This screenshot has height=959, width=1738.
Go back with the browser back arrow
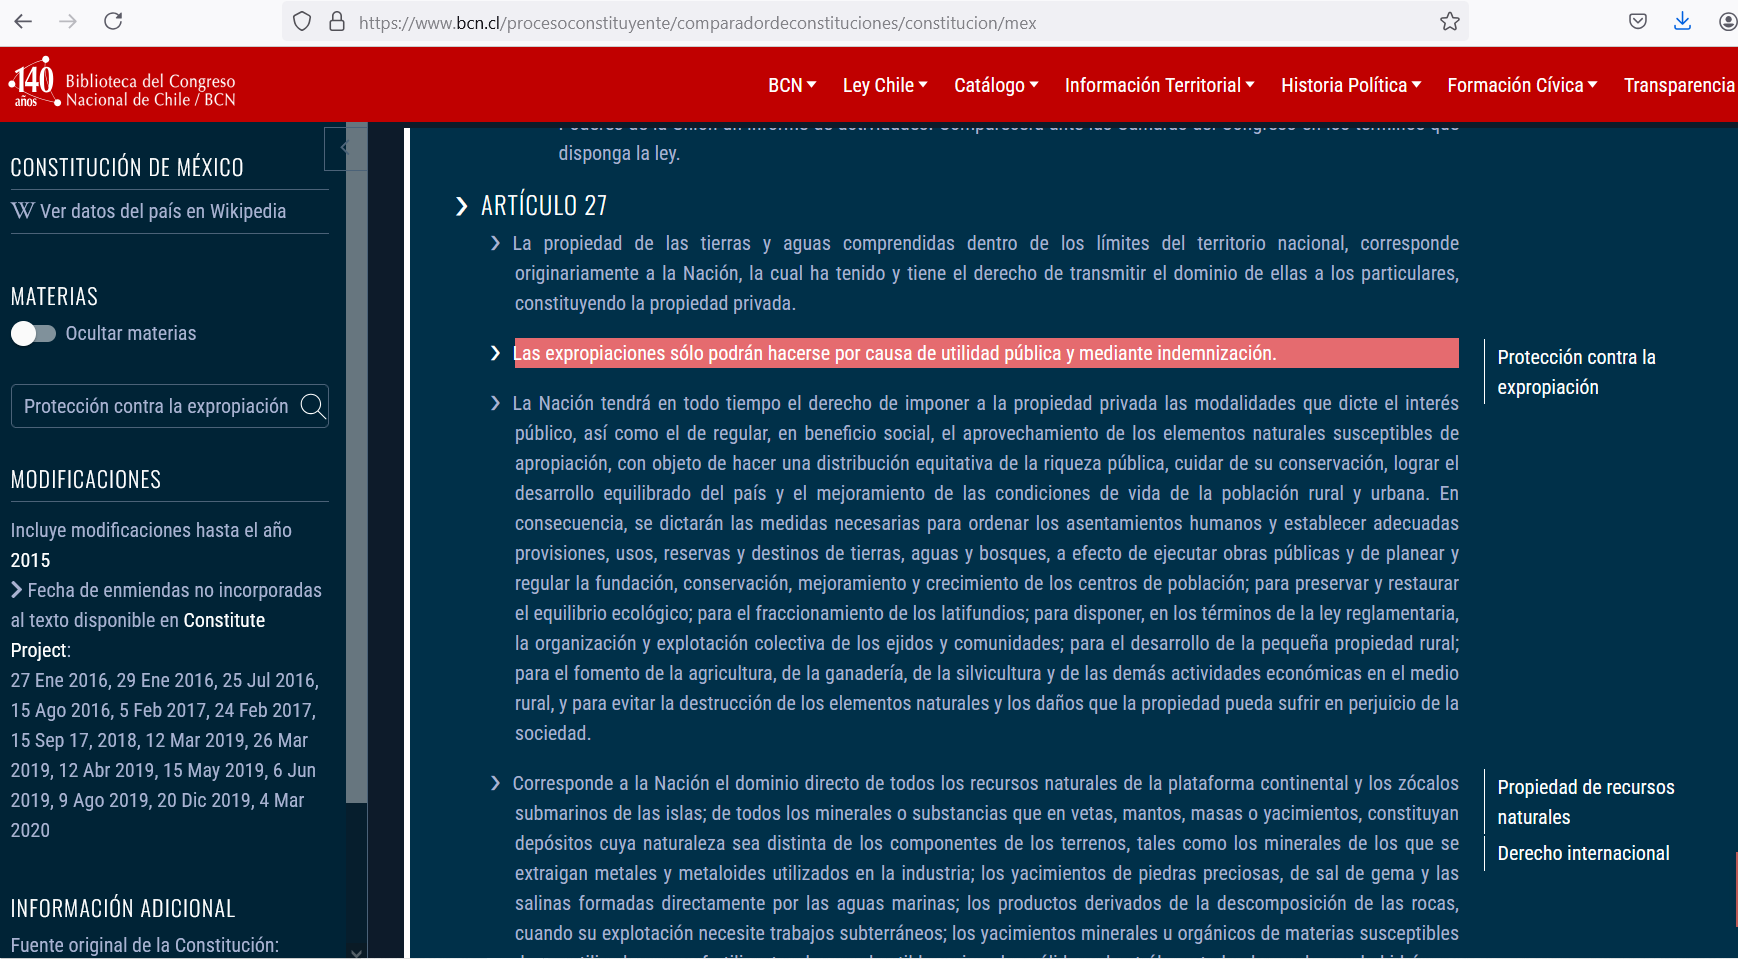click(24, 21)
